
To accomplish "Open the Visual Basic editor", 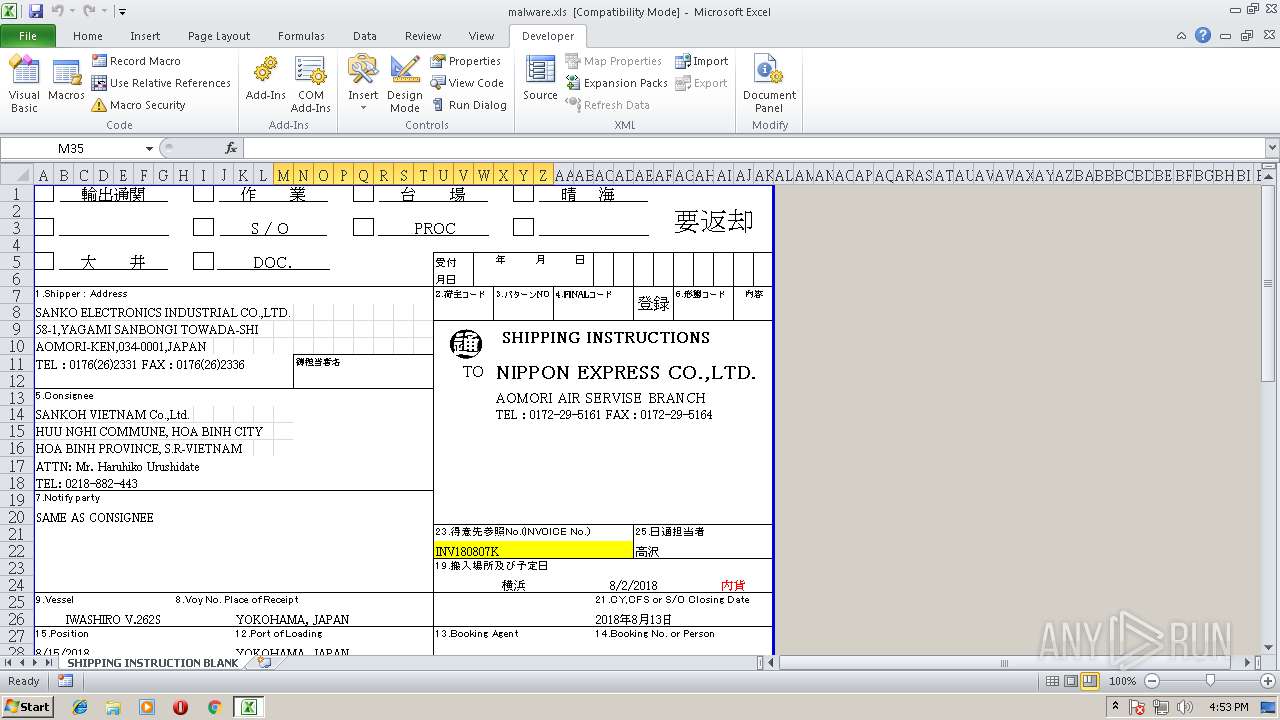I will (x=24, y=84).
